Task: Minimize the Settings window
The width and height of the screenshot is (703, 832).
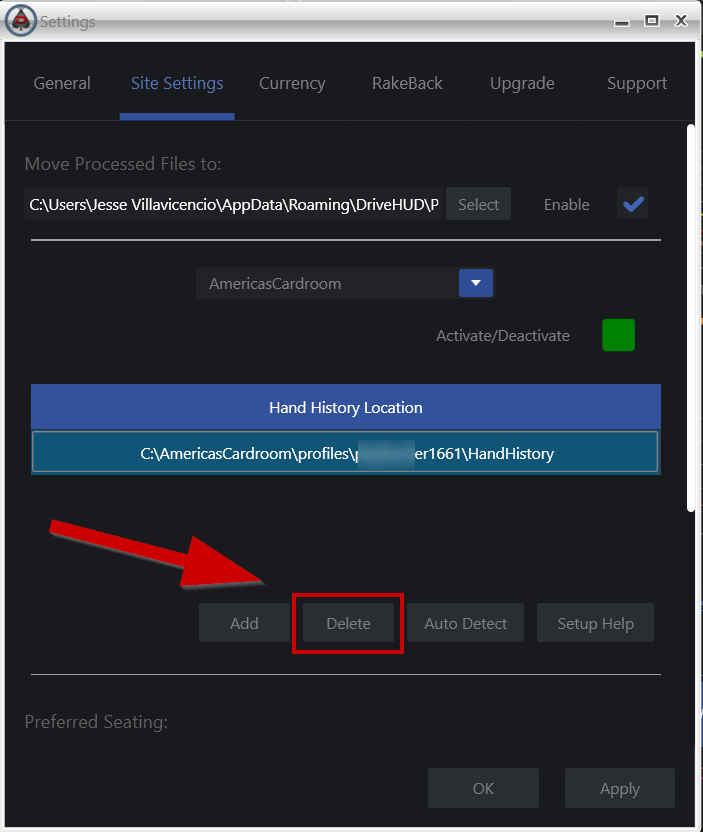Action: coord(622,22)
